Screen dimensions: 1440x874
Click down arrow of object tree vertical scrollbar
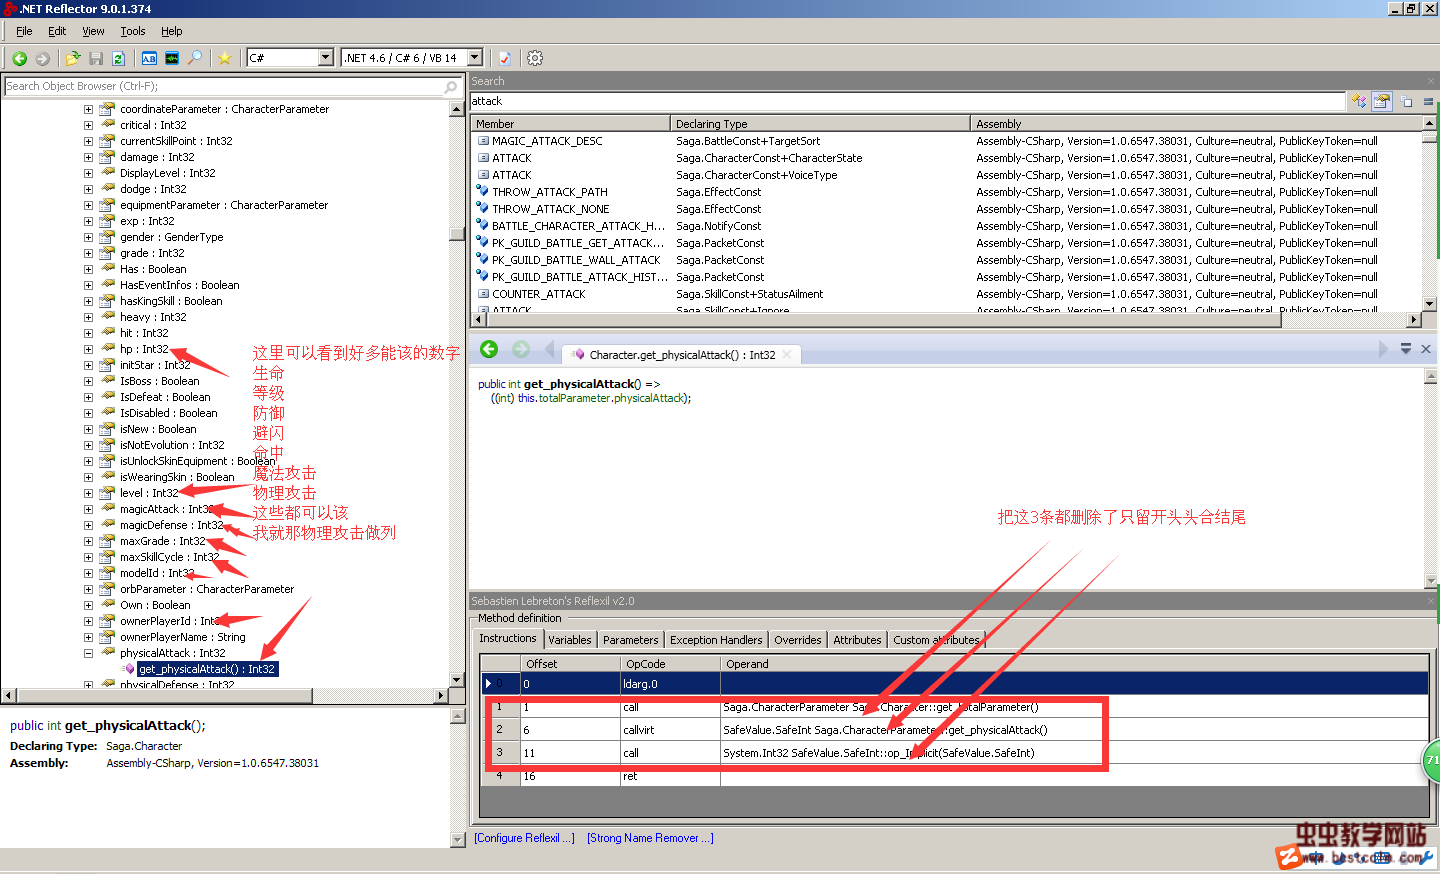[x=457, y=680]
